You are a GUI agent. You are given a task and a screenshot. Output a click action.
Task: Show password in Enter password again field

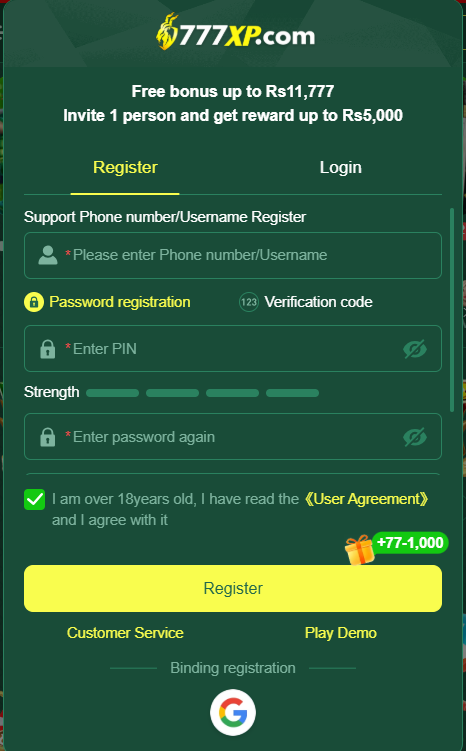pyautogui.click(x=415, y=437)
